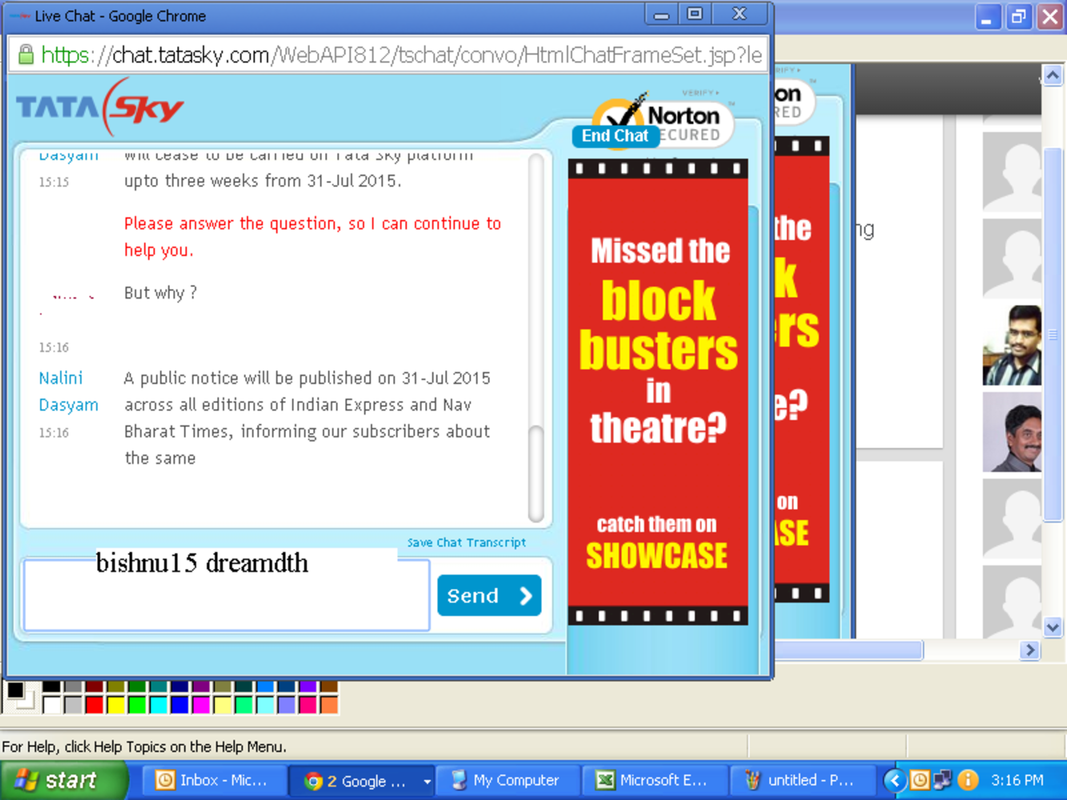
Task: Expand hidden system tray icons arrow
Action: pyautogui.click(x=895, y=780)
